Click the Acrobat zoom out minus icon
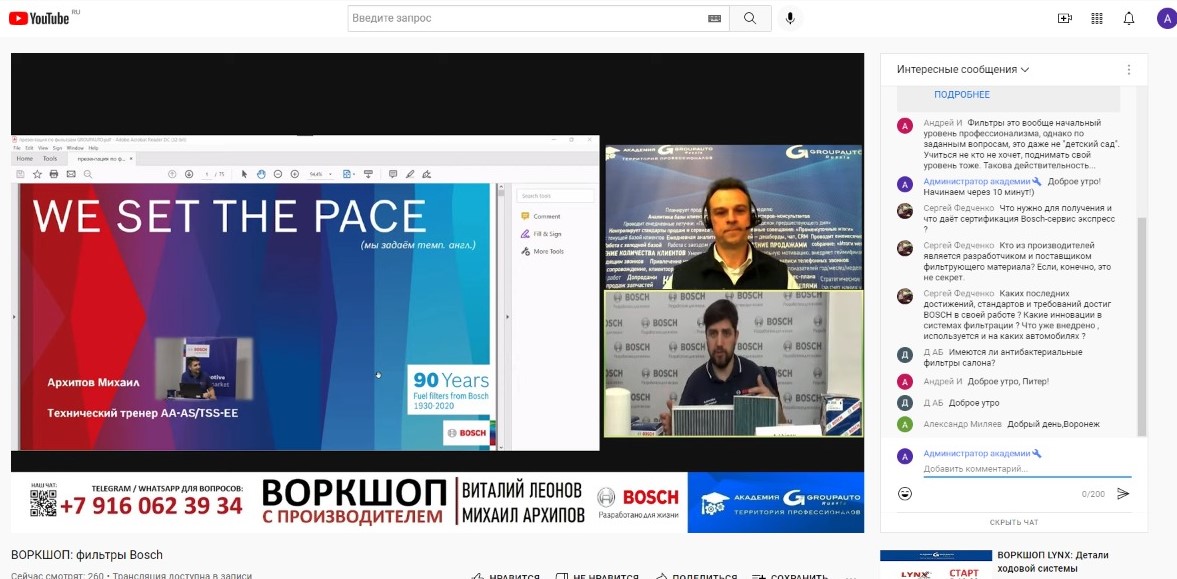The image size is (1177, 579). pyautogui.click(x=278, y=174)
